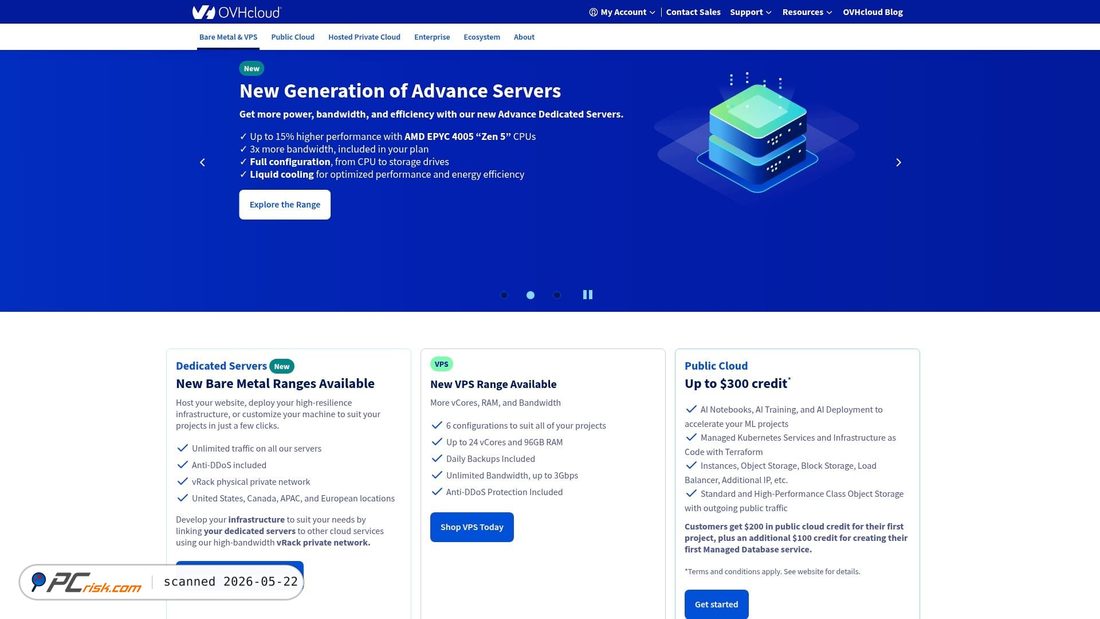1100x619 pixels.
Task: Click 'New Generation of Advance Servers' heading
Action: (400, 91)
